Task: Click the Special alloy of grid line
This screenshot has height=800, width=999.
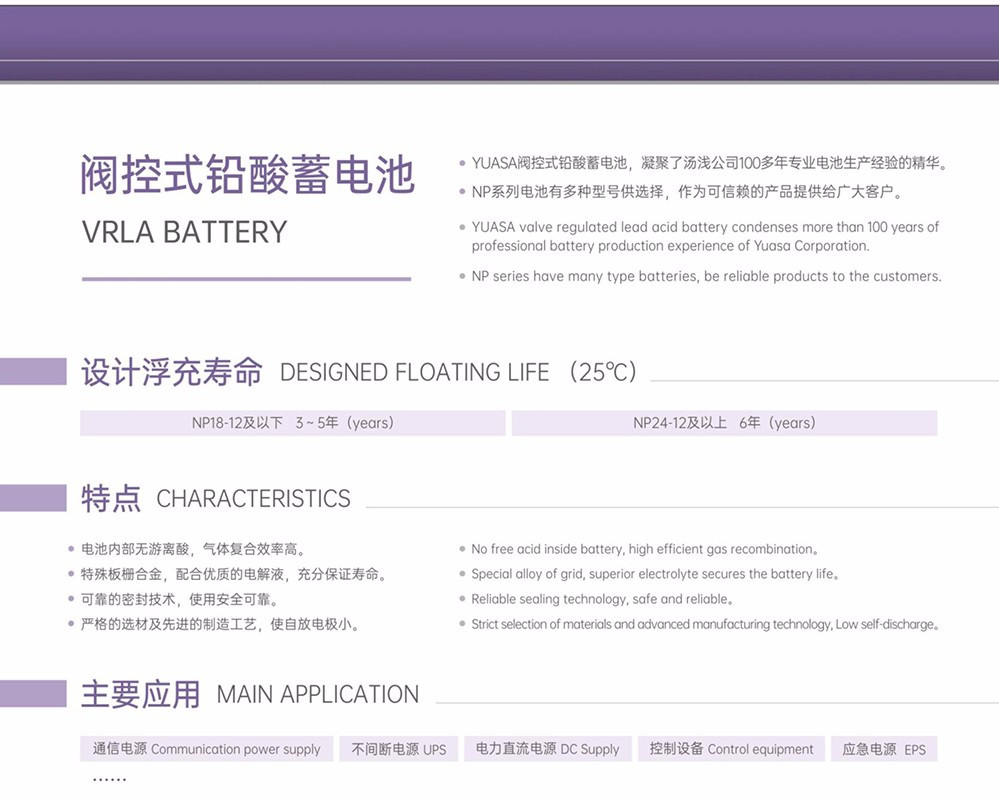Action: coord(655,574)
